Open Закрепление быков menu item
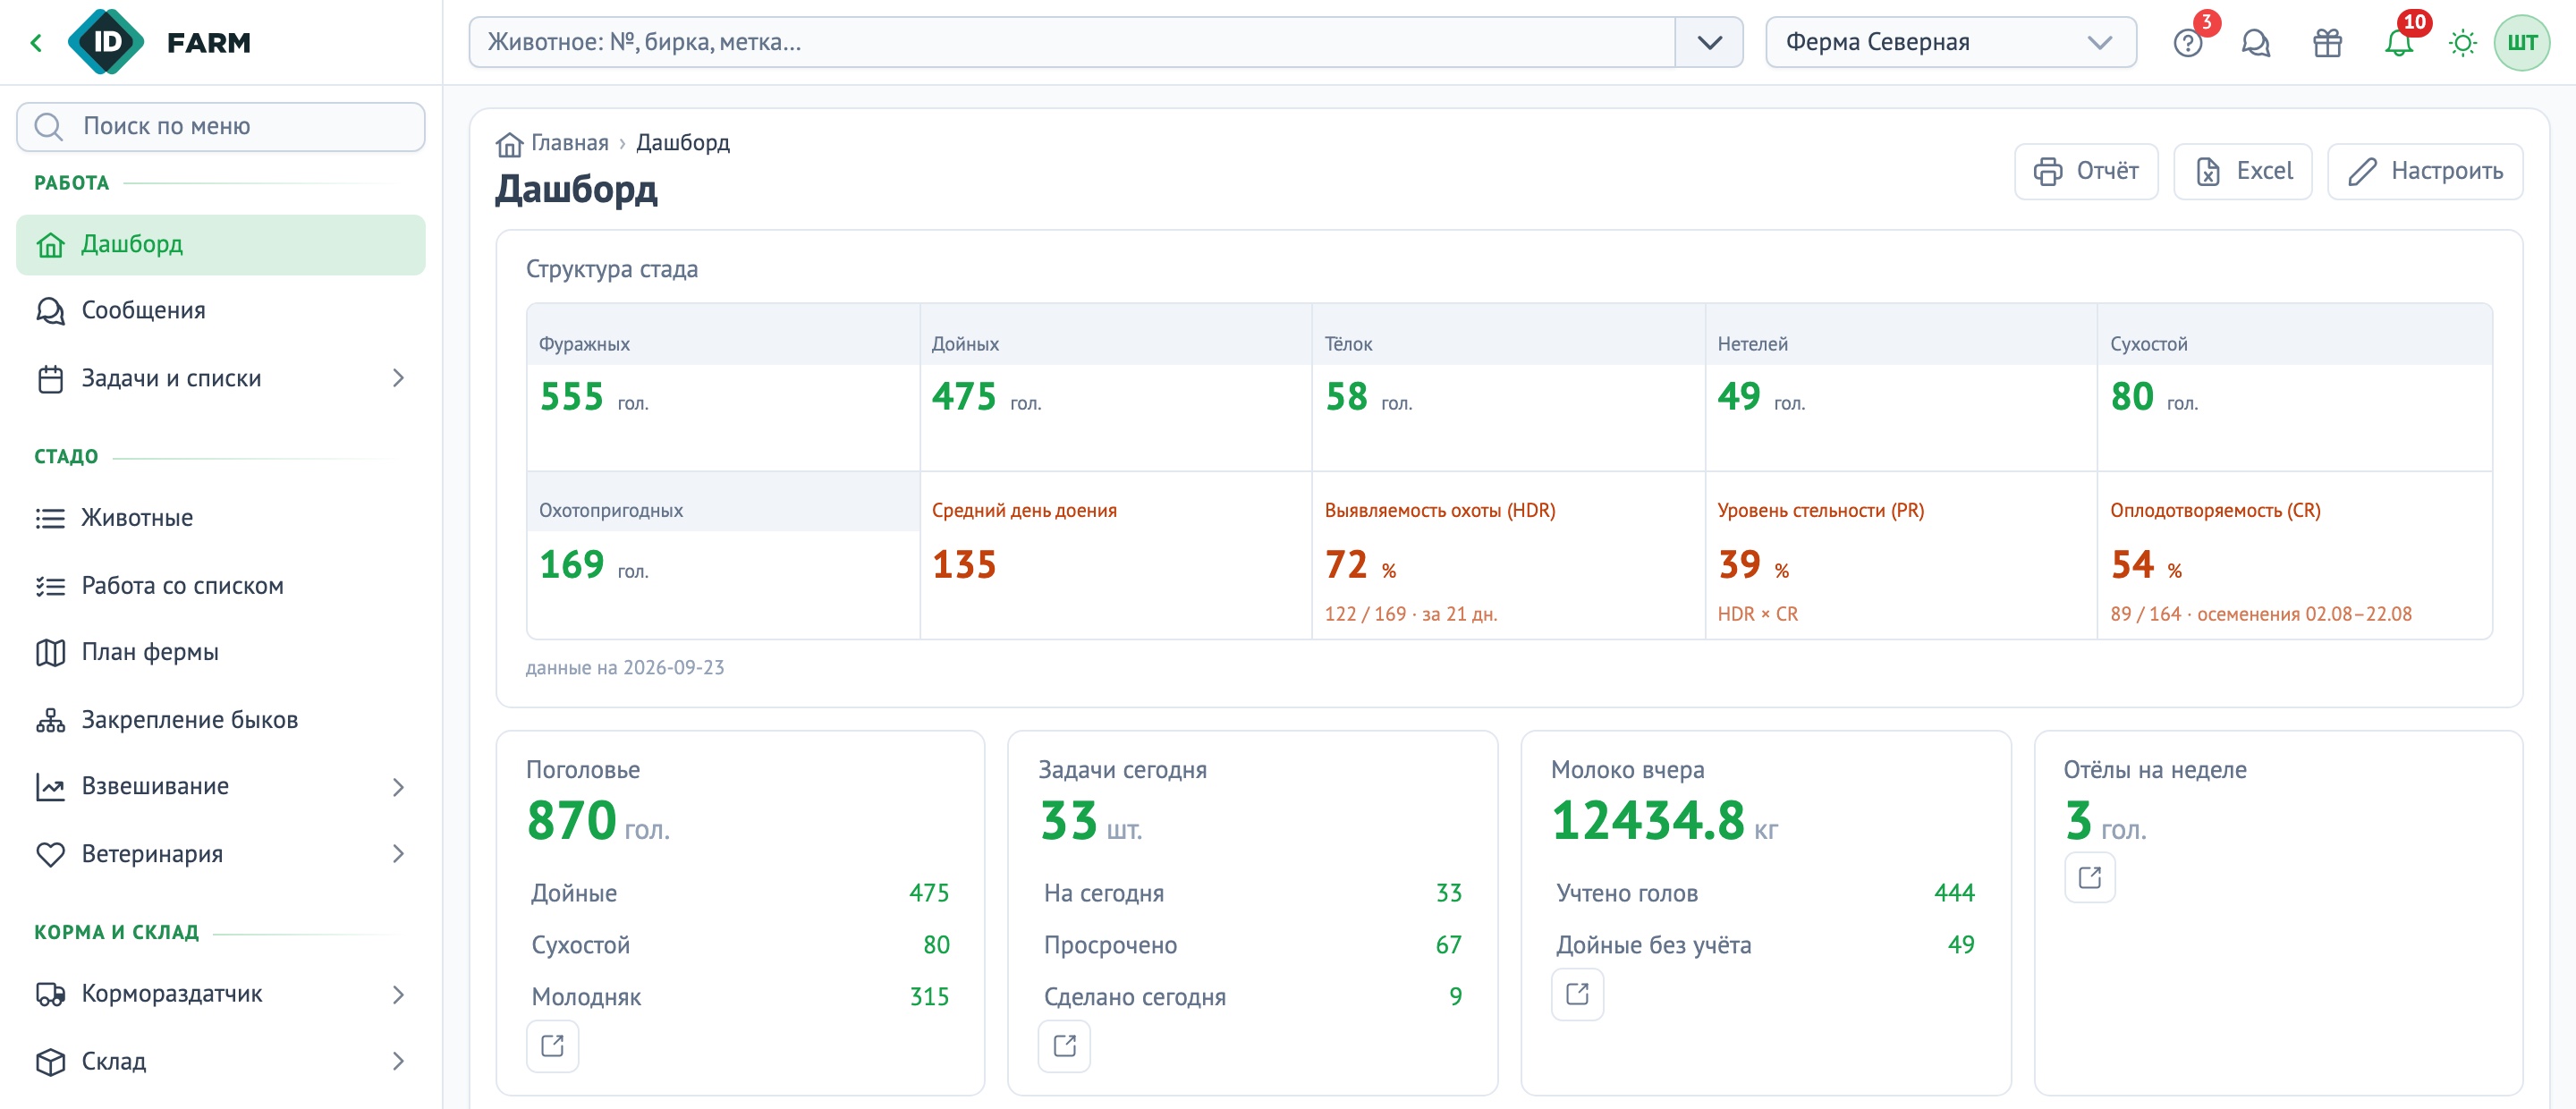The height and width of the screenshot is (1109, 2576). point(220,719)
